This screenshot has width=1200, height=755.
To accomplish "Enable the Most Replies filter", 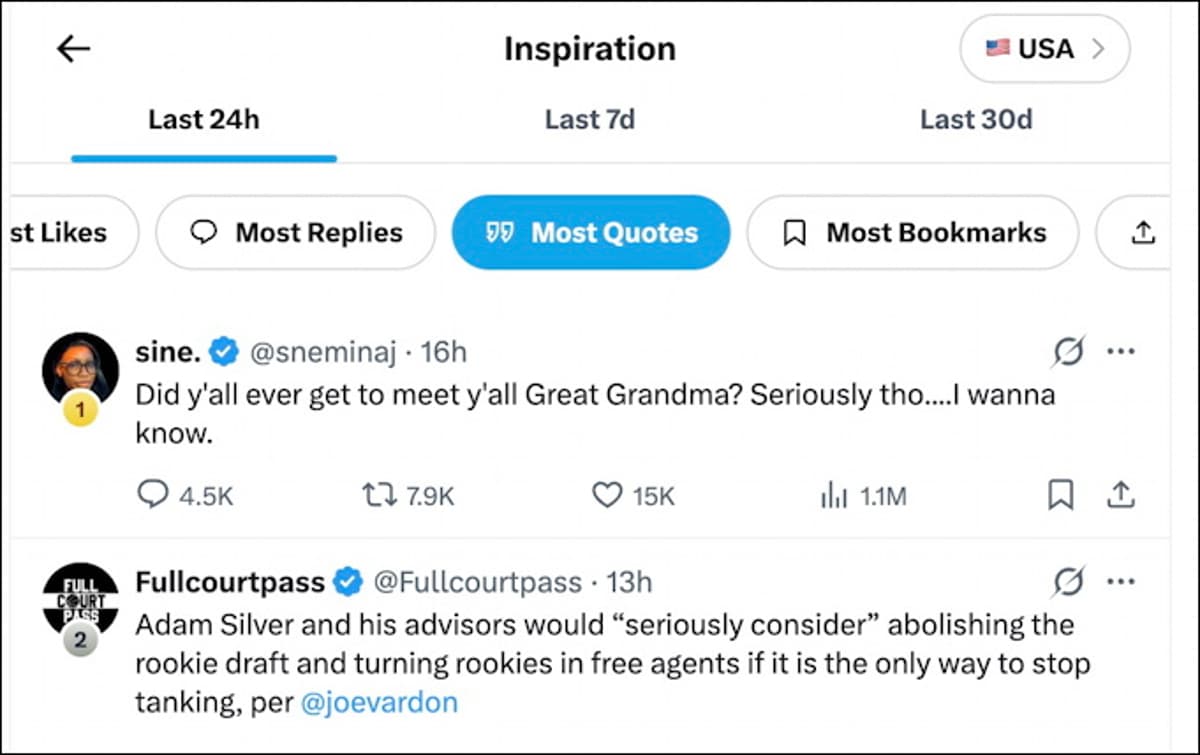I will point(295,232).
